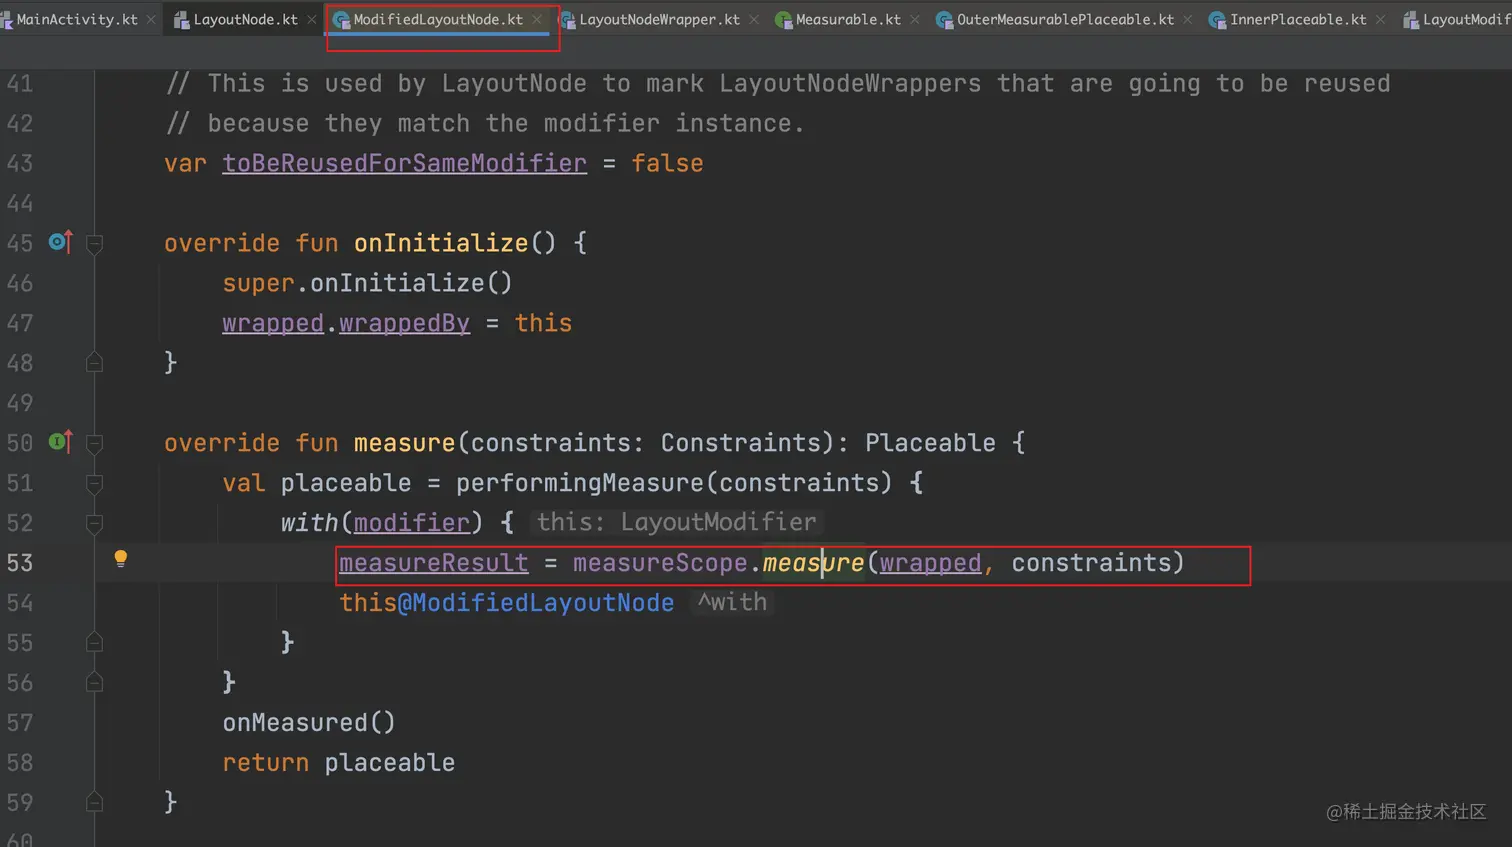The height and width of the screenshot is (847, 1512).
Task: Close the Measurable.kt tab
Action: (x=914, y=19)
